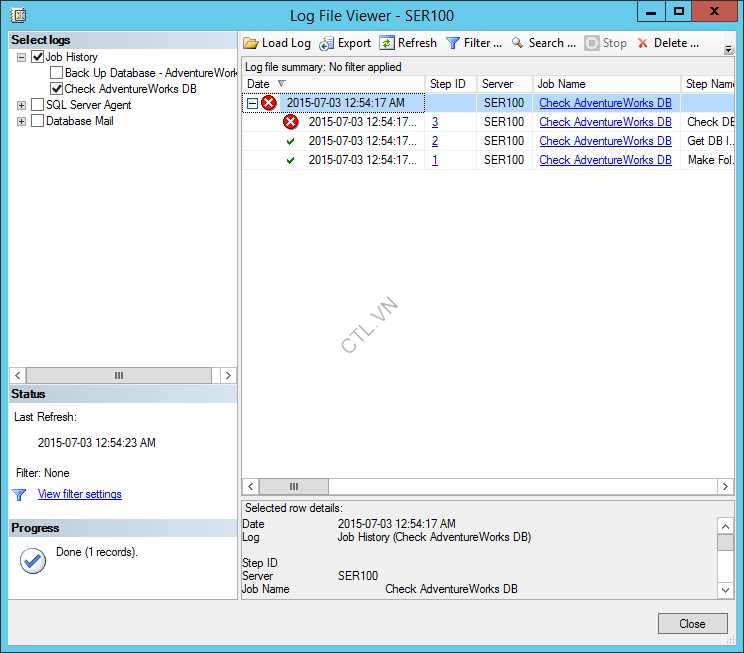The image size is (744, 653).
Task: Click the Log File Viewer title icon
Action: [x=18, y=15]
